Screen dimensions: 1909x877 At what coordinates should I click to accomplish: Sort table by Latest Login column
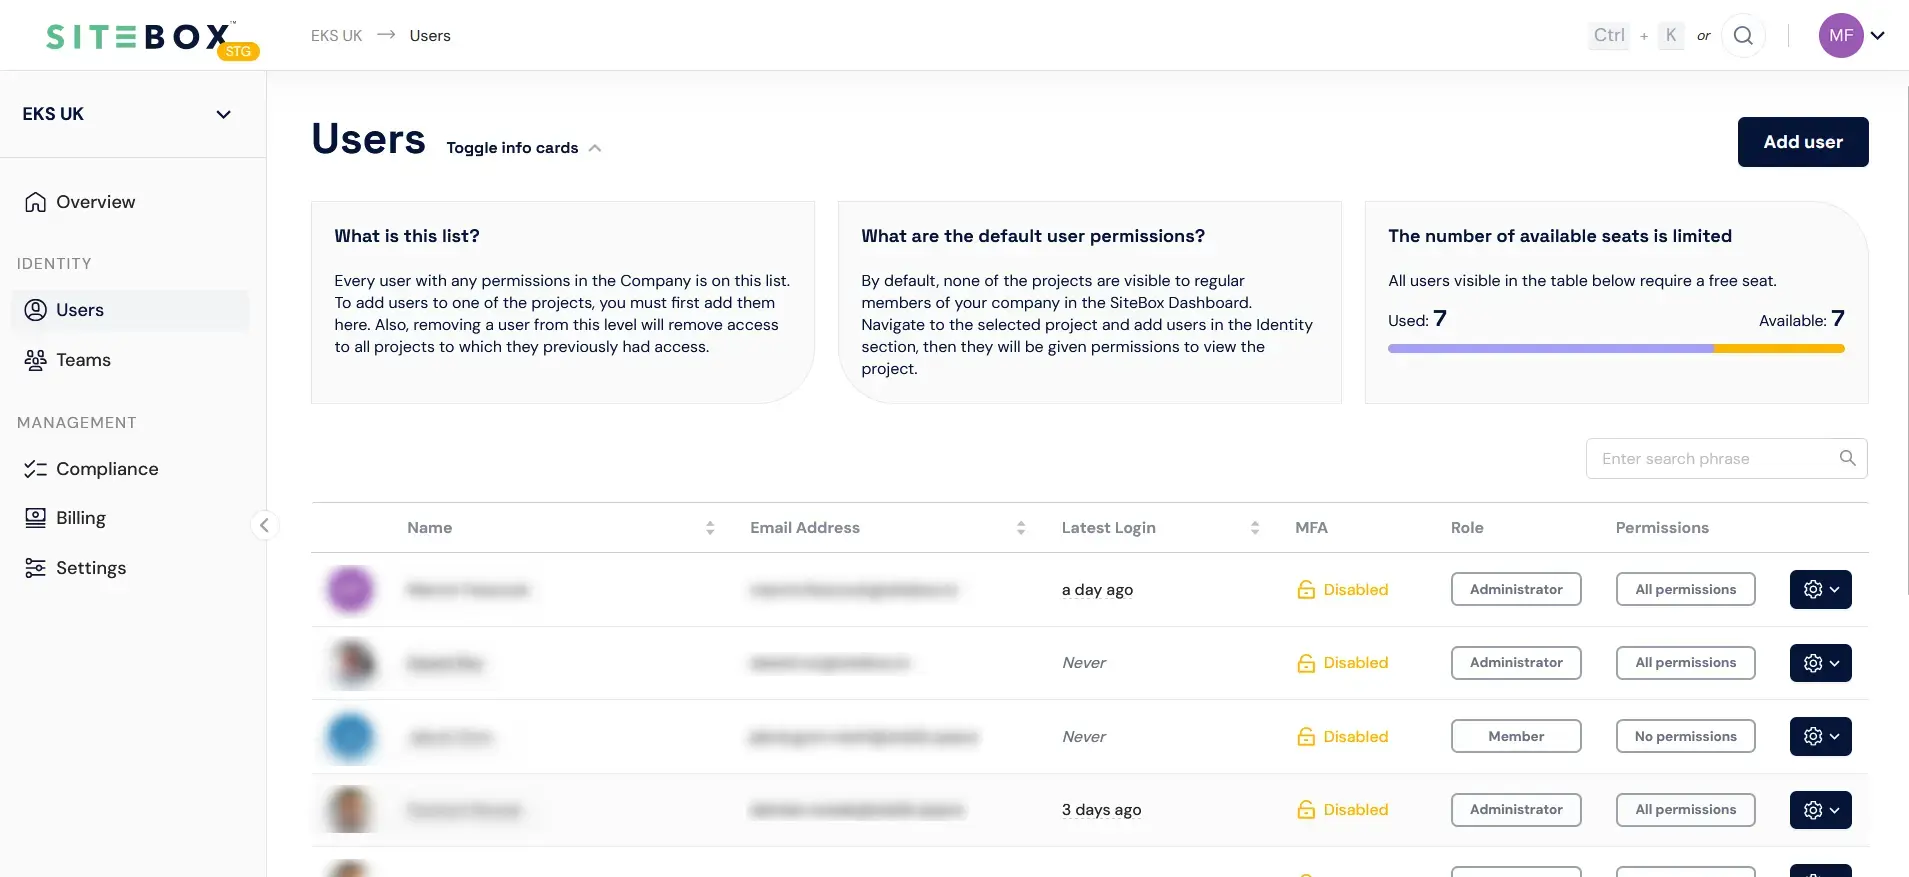[x=1254, y=528]
